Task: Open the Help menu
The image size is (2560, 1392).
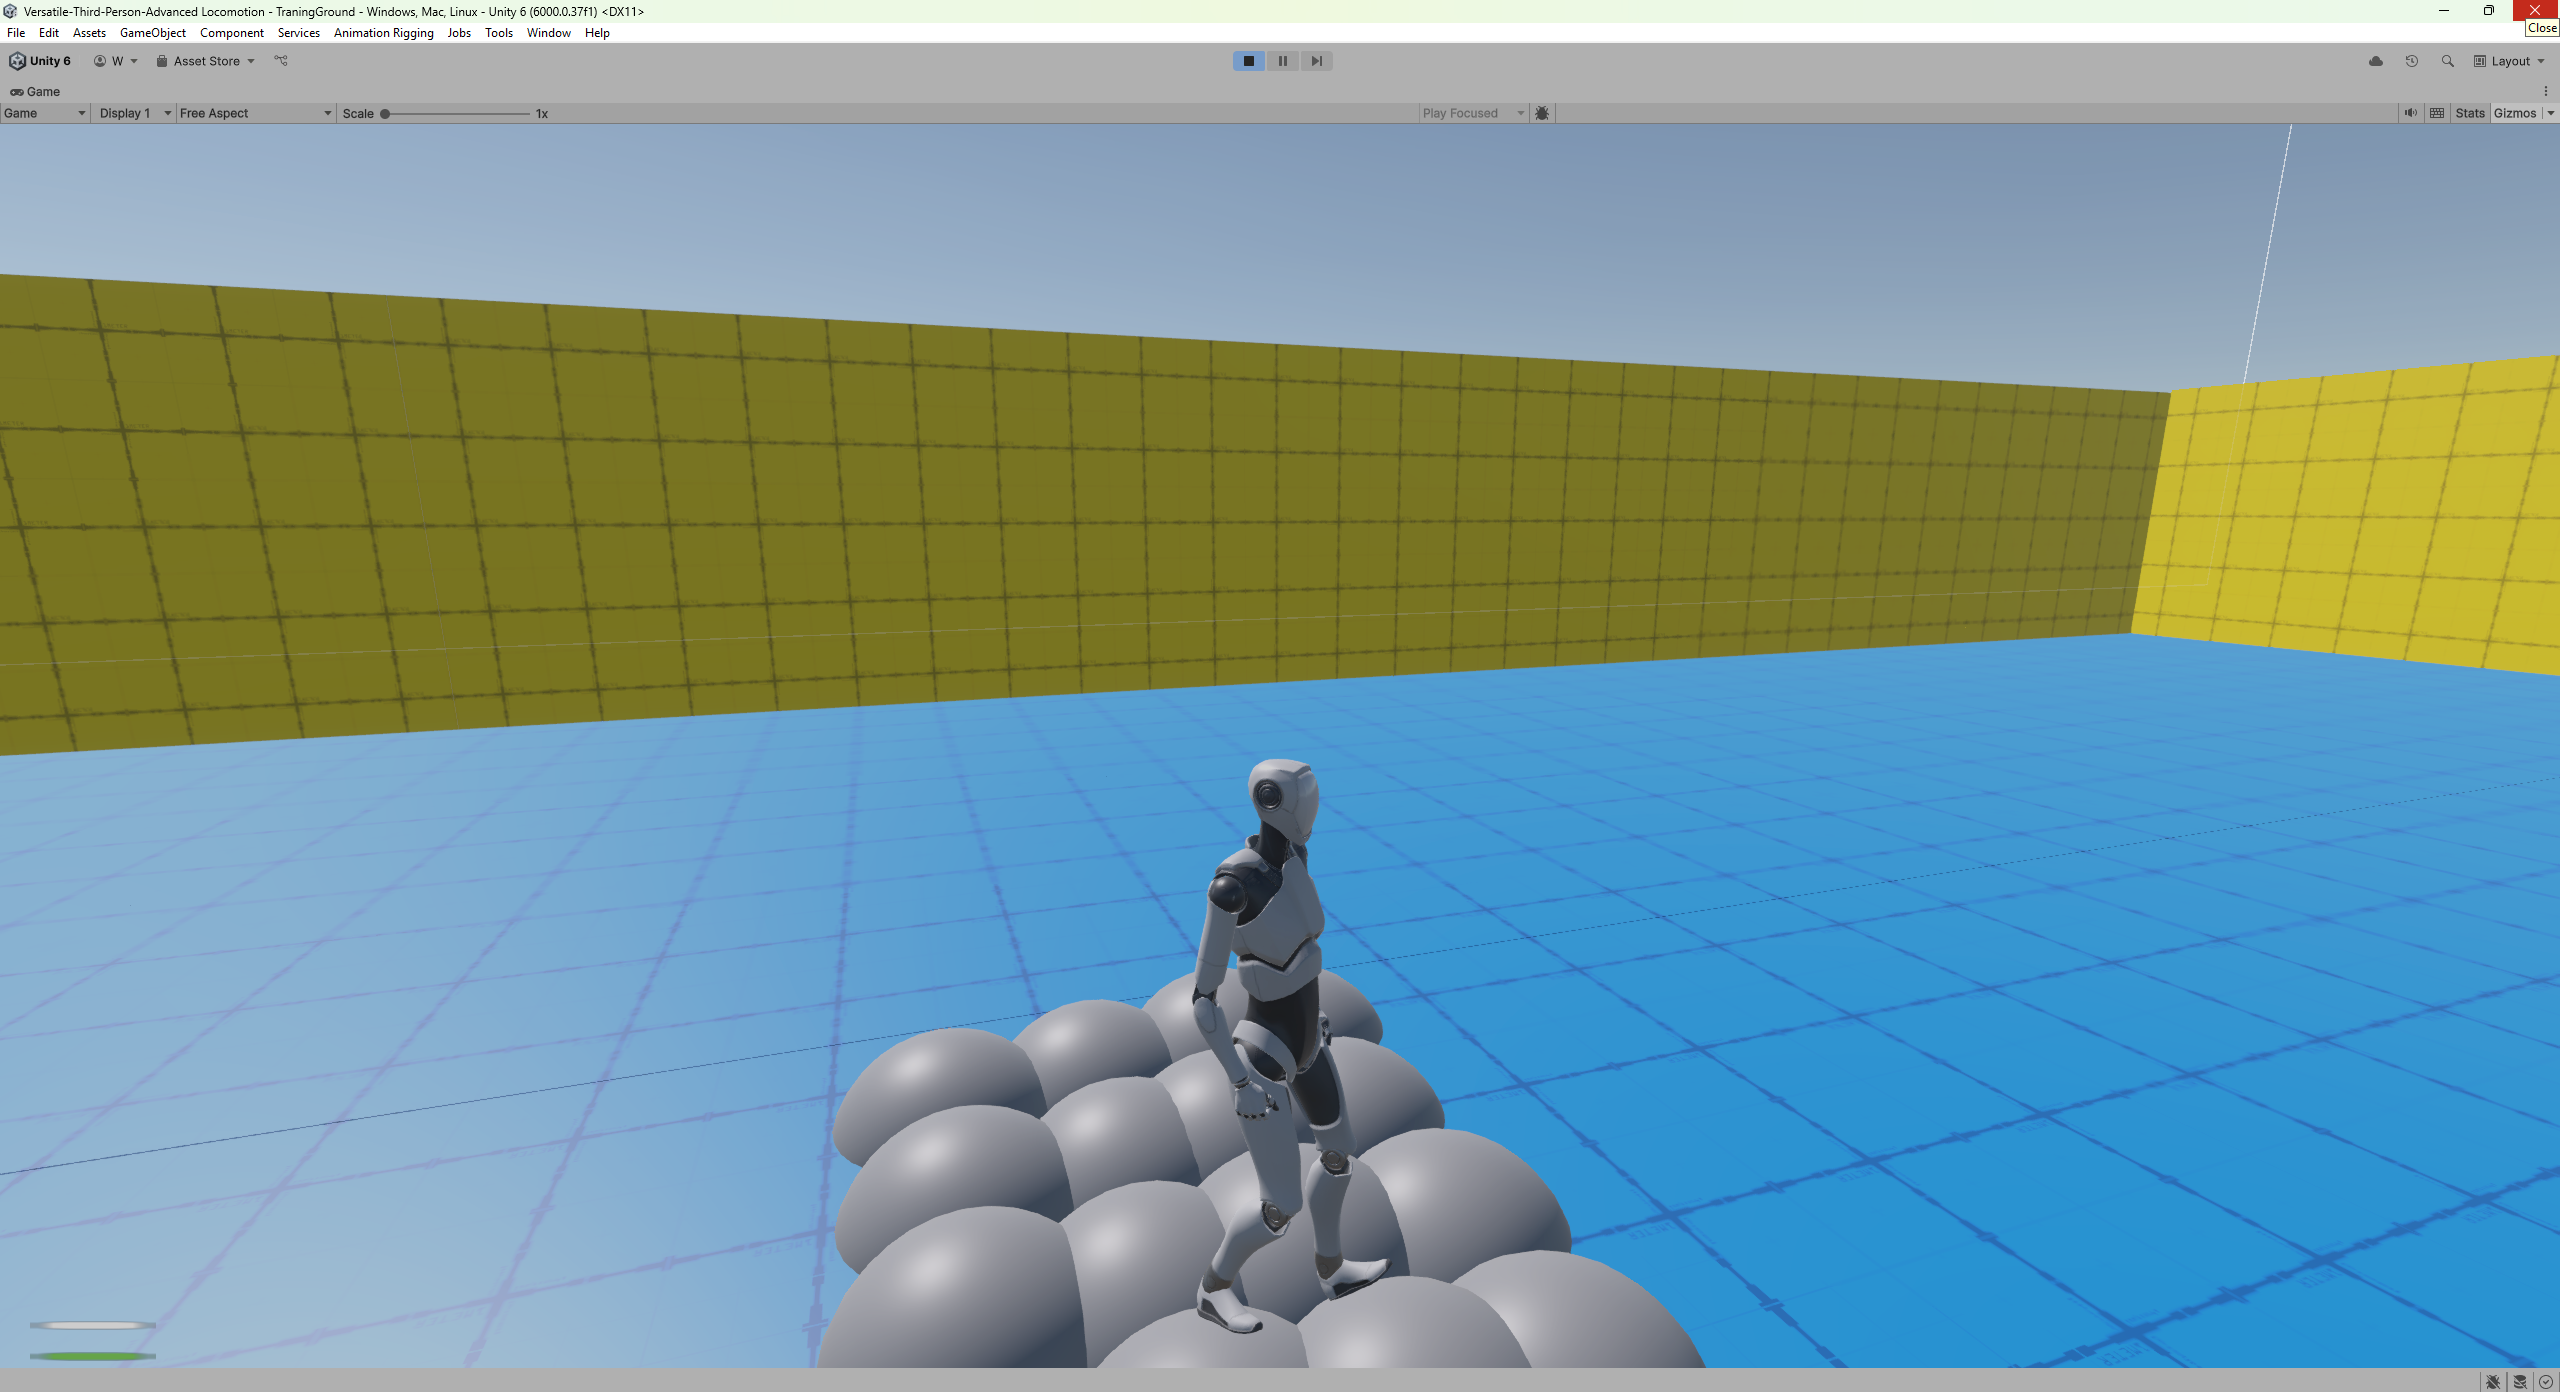Action: pos(597,33)
